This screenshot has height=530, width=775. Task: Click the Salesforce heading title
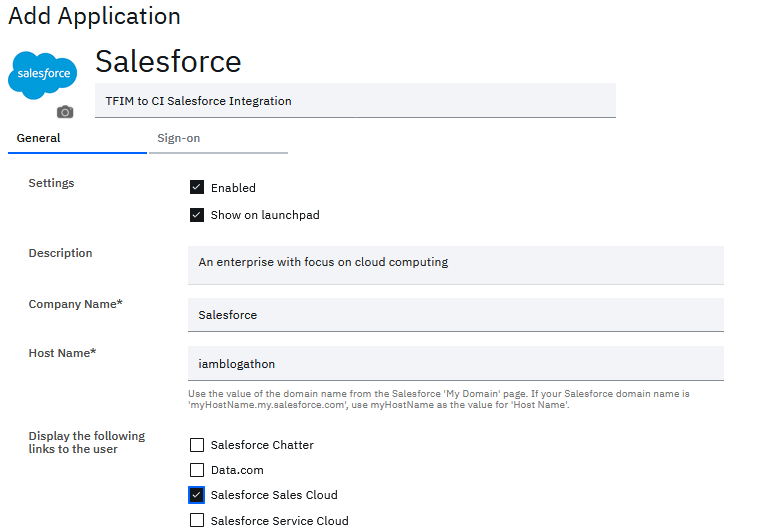click(168, 61)
